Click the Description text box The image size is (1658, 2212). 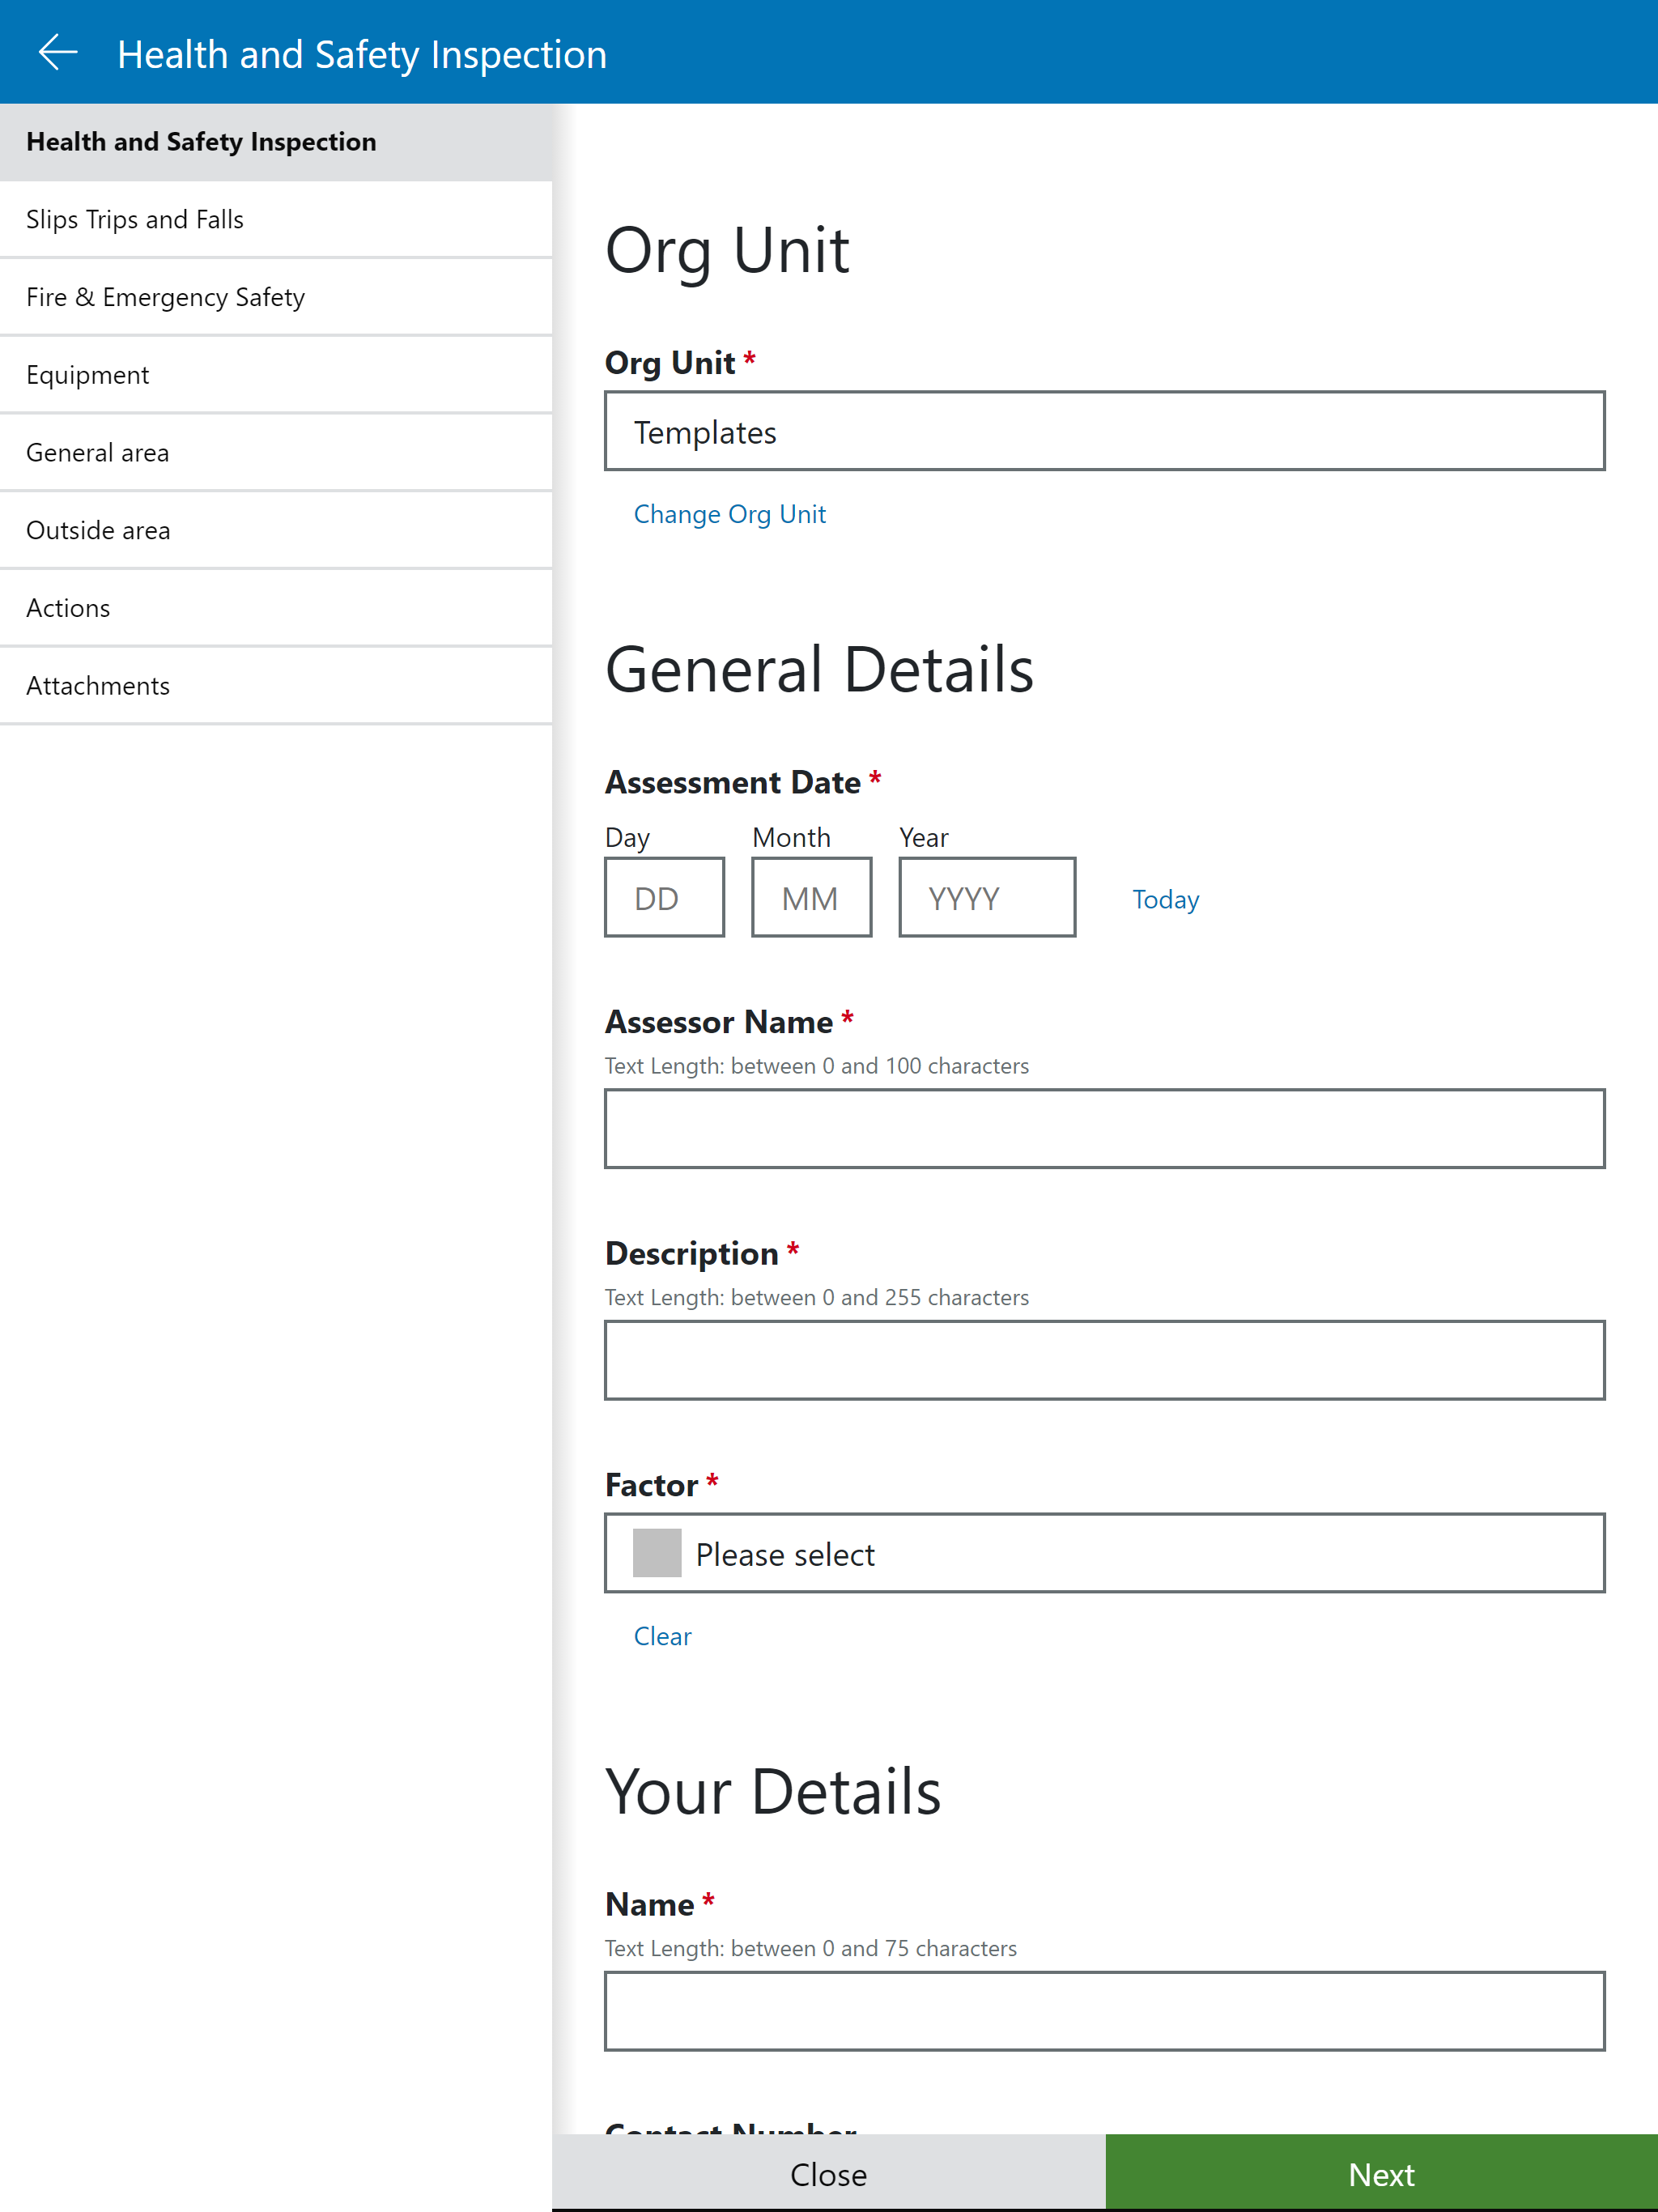point(1104,1360)
